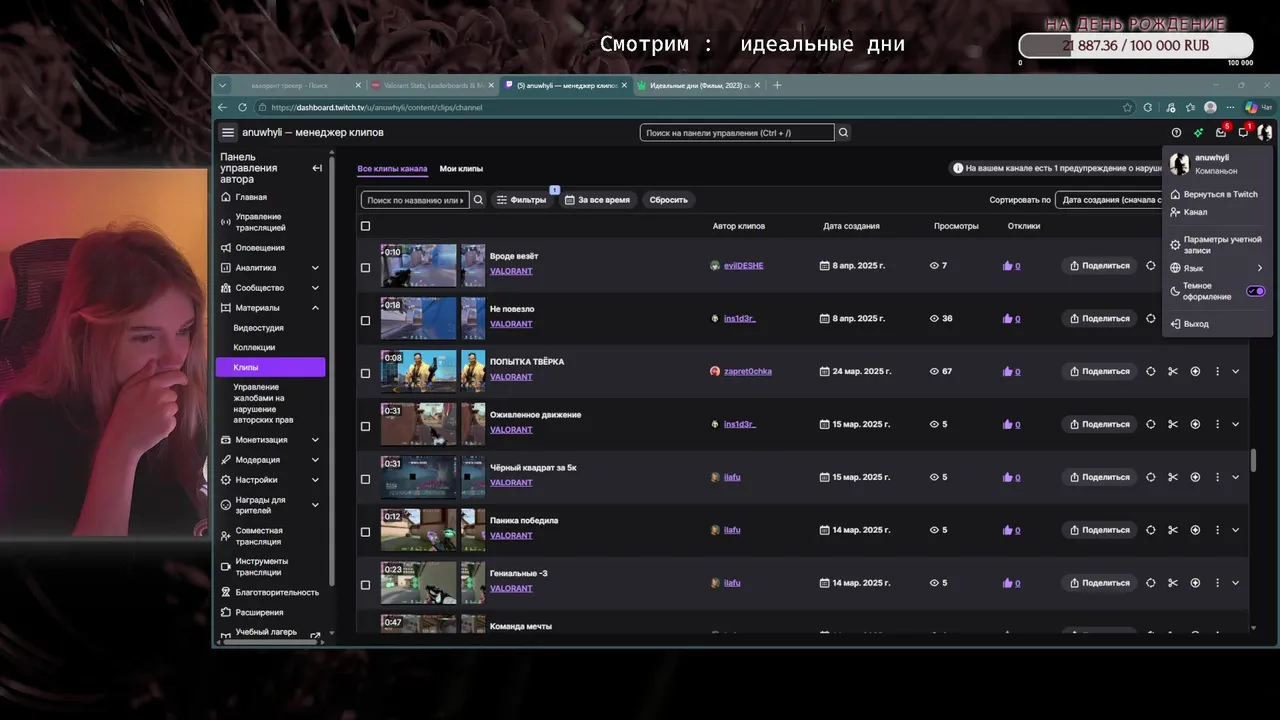The height and width of the screenshot is (720, 1280).
Task: Click the thumbs-up likes icon on Не повезло row
Action: tap(1007, 319)
